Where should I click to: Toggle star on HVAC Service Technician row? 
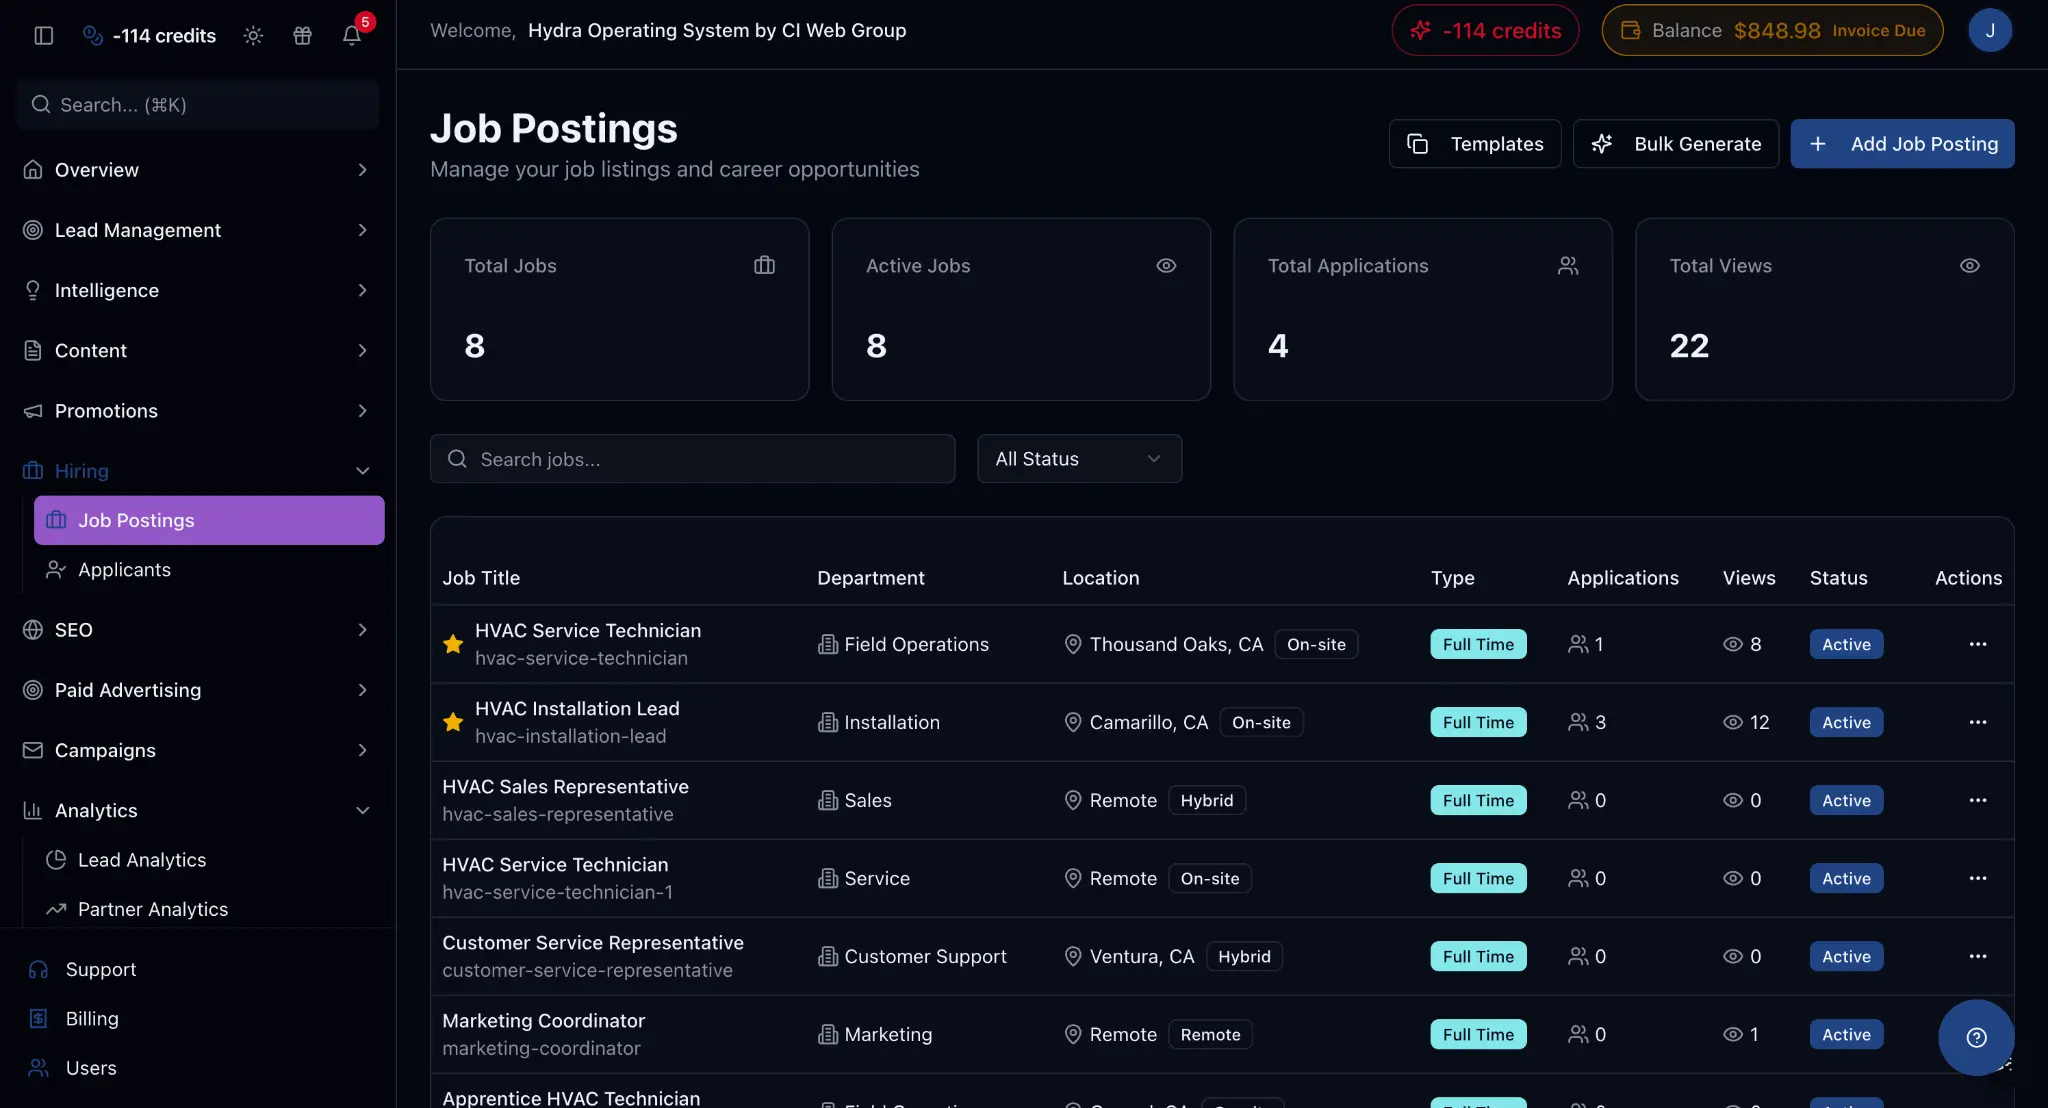453,644
